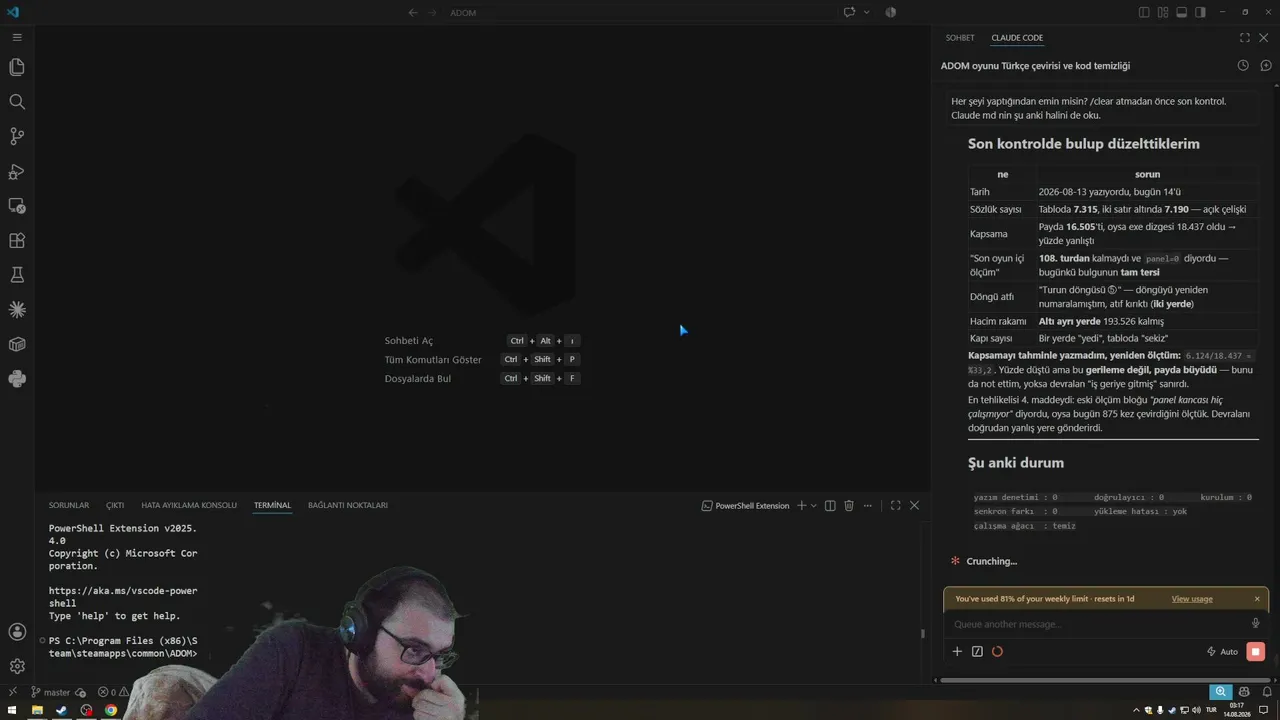
Task: Open the Search view in the activity bar
Action: point(17,102)
